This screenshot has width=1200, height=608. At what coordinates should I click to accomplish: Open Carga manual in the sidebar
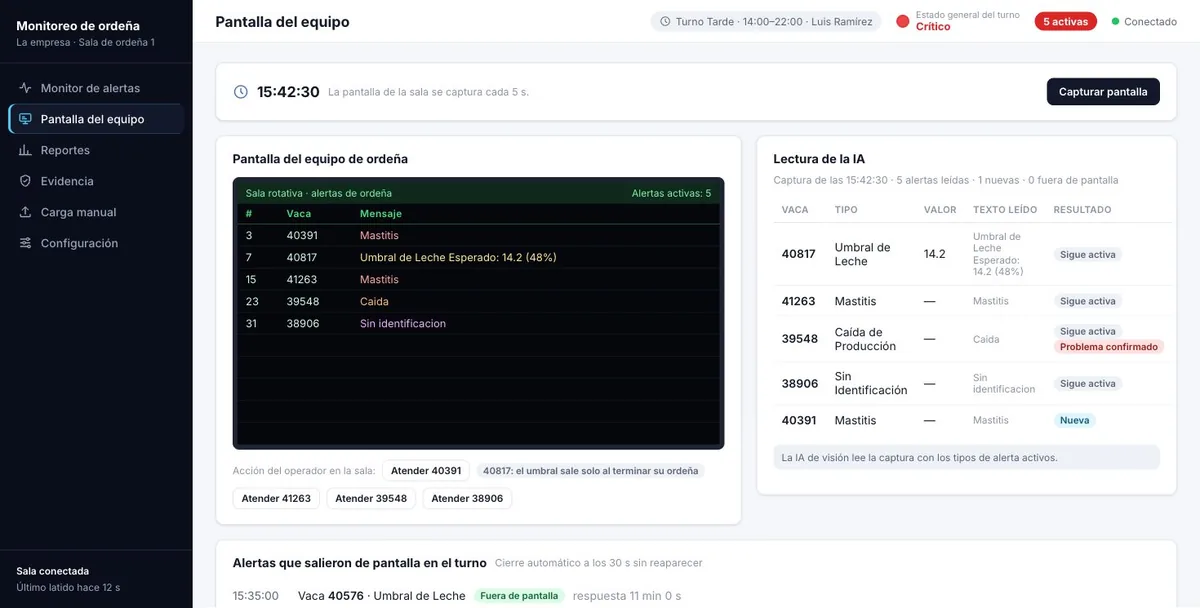tap(96, 212)
